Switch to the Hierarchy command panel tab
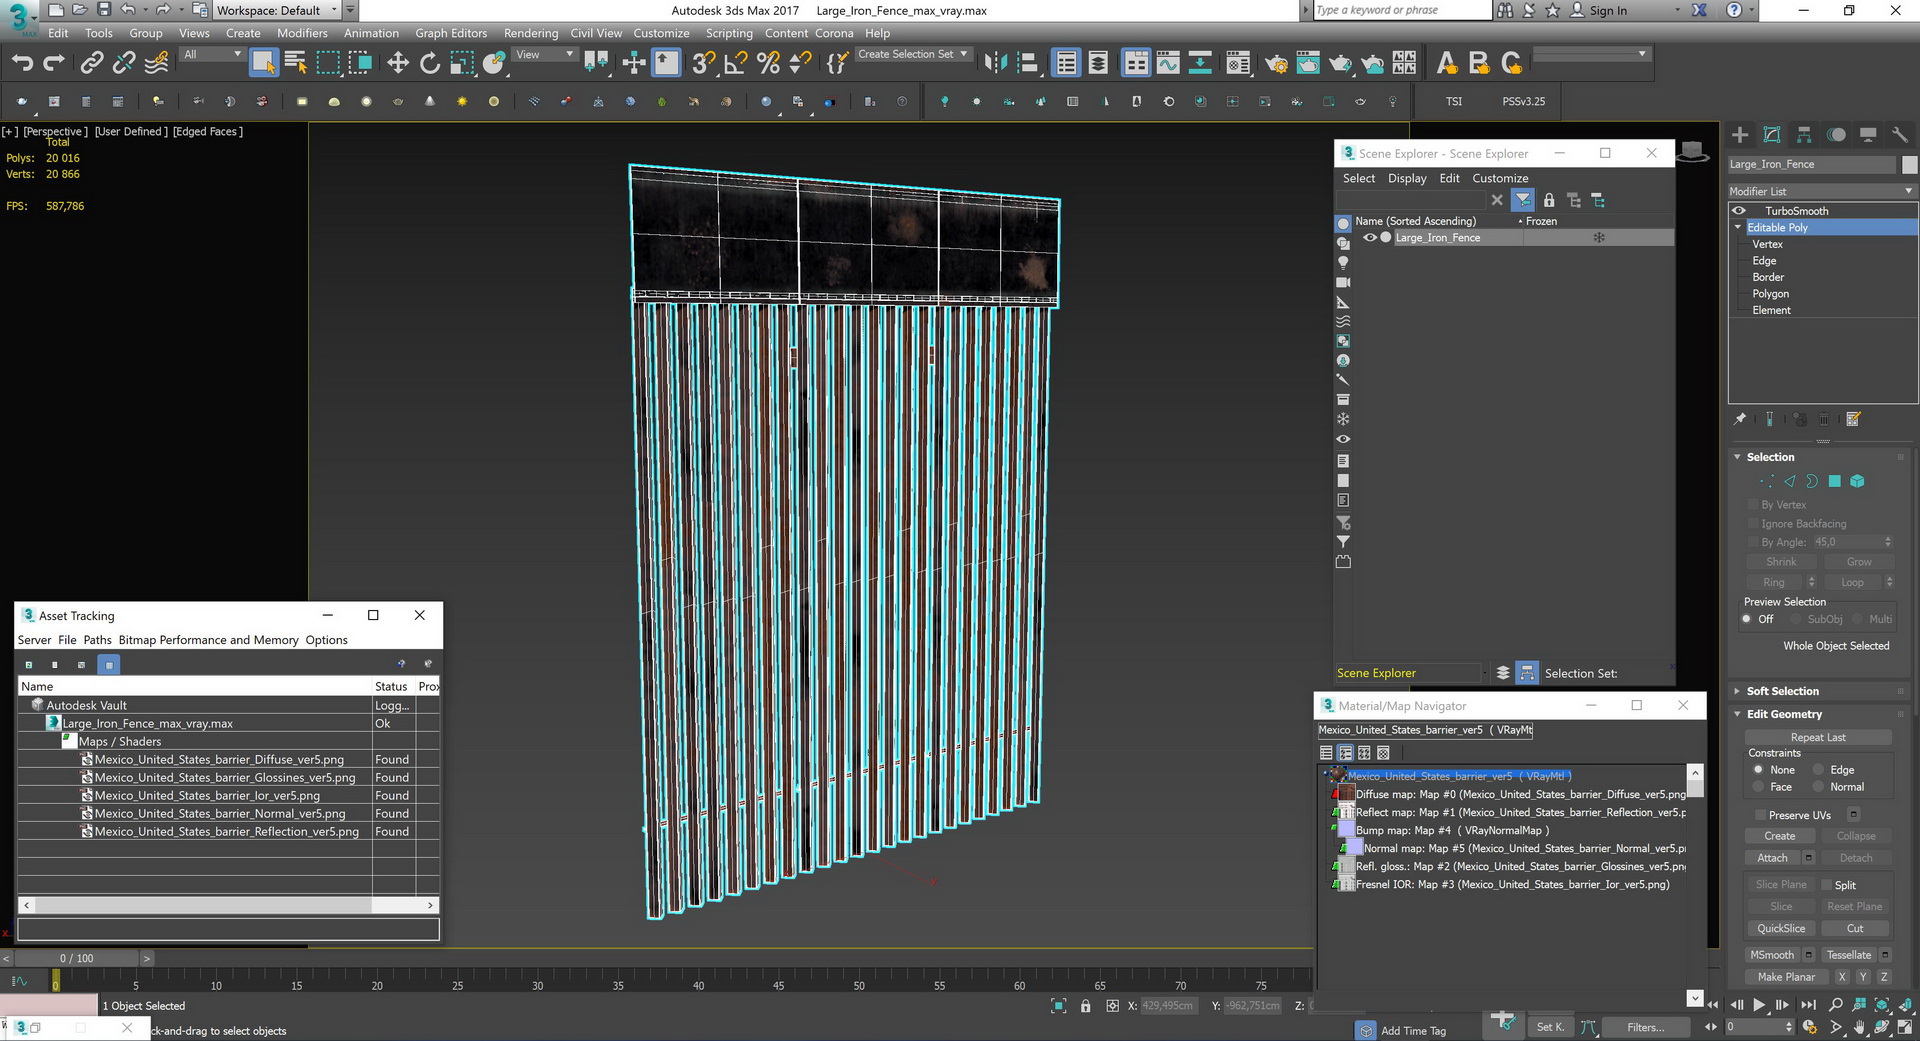Image resolution: width=1920 pixels, height=1041 pixels. click(1804, 134)
